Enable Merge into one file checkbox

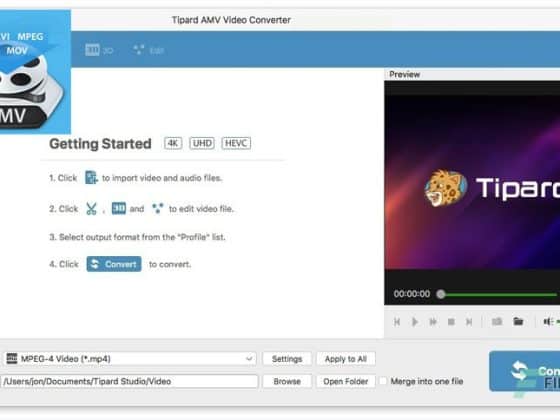383,381
